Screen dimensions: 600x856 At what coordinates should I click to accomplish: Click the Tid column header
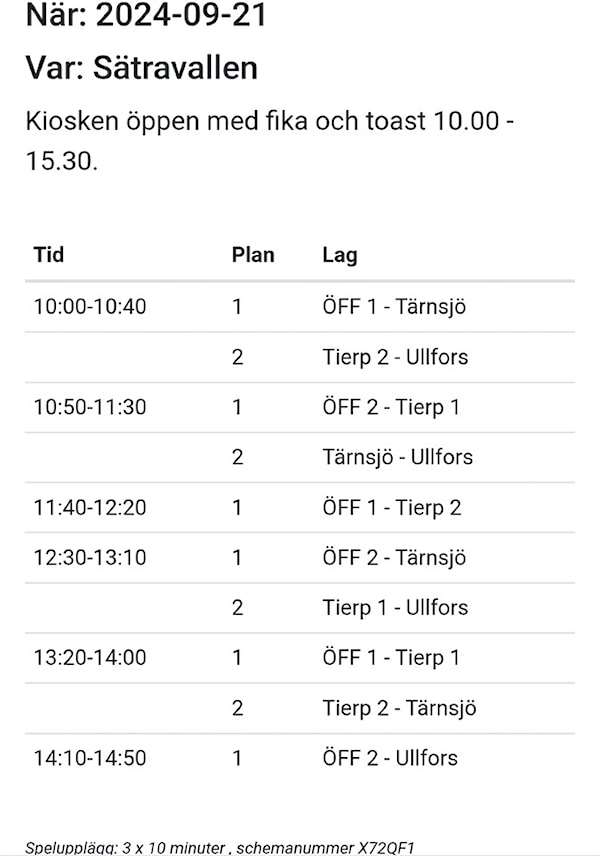point(49,255)
